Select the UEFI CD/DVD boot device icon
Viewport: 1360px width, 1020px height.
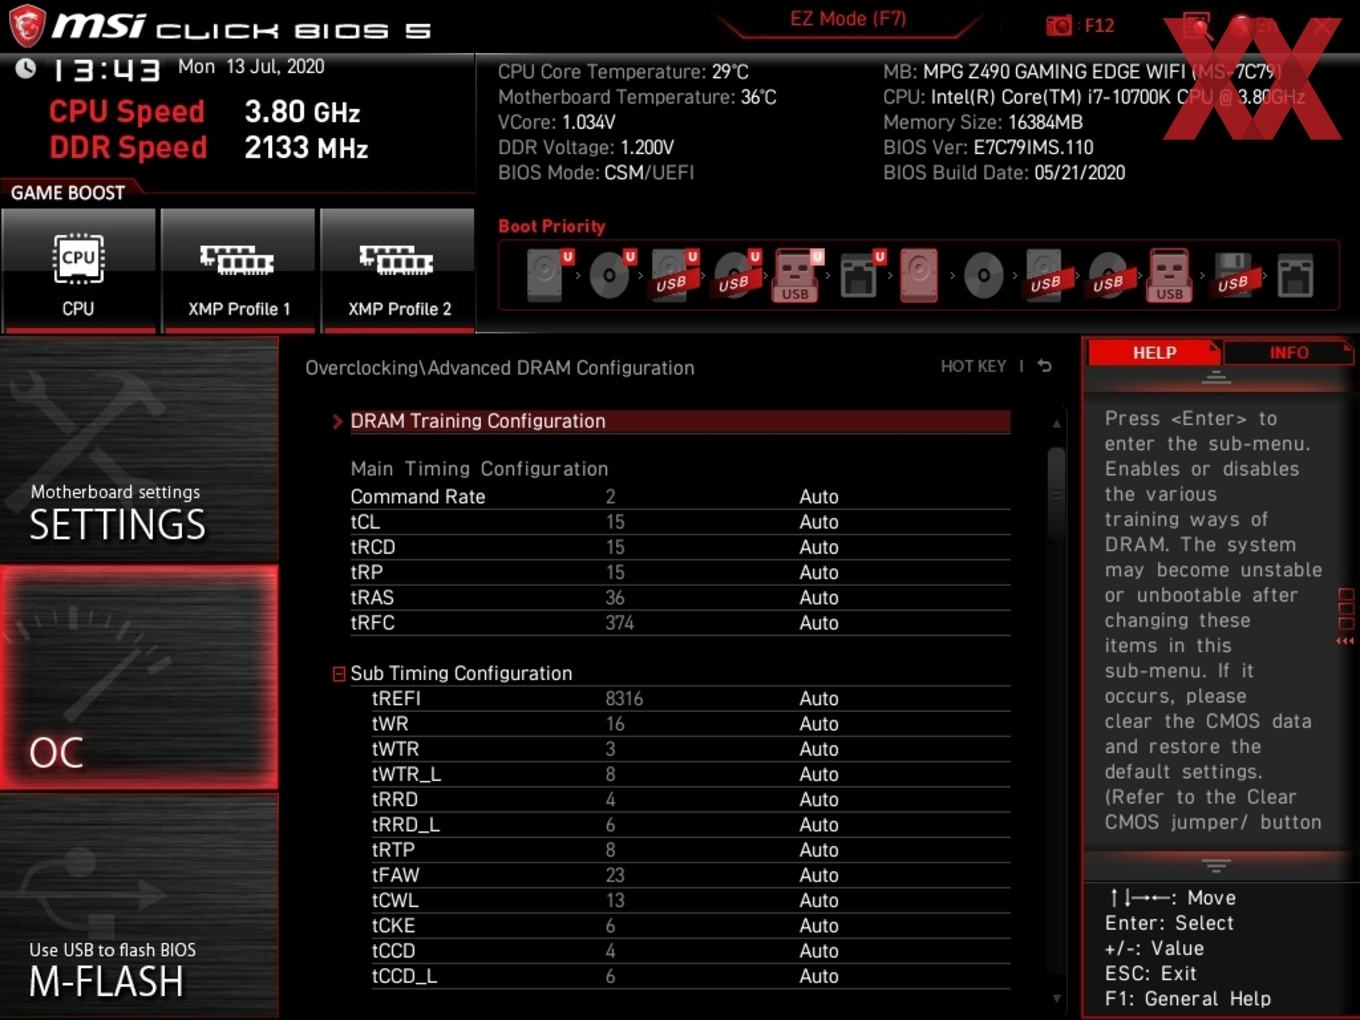pyautogui.click(x=611, y=275)
